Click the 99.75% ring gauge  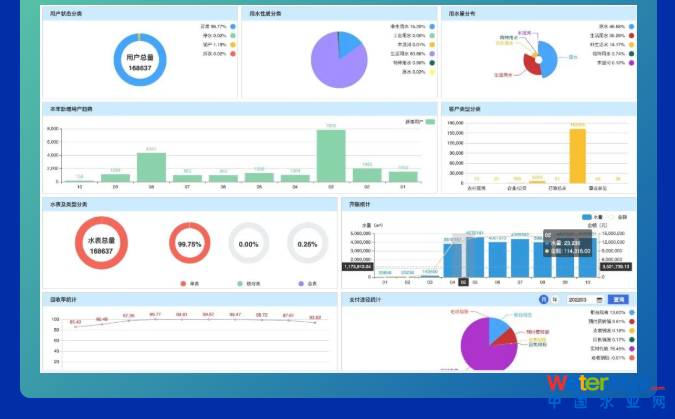click(189, 244)
